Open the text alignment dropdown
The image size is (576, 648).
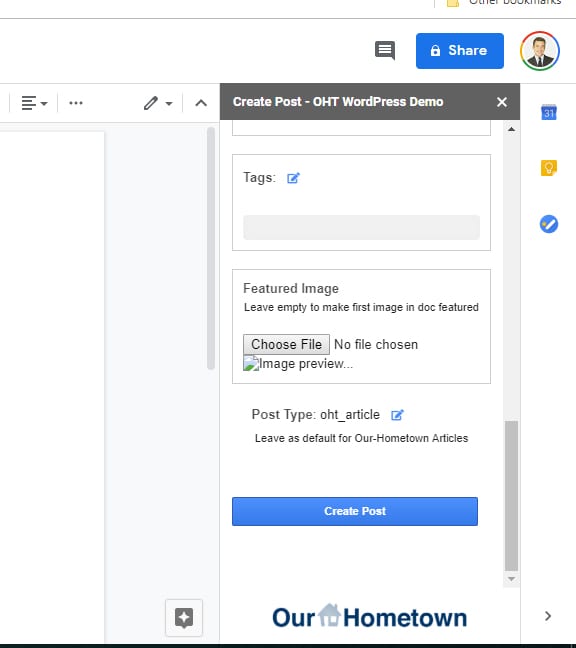coord(34,103)
